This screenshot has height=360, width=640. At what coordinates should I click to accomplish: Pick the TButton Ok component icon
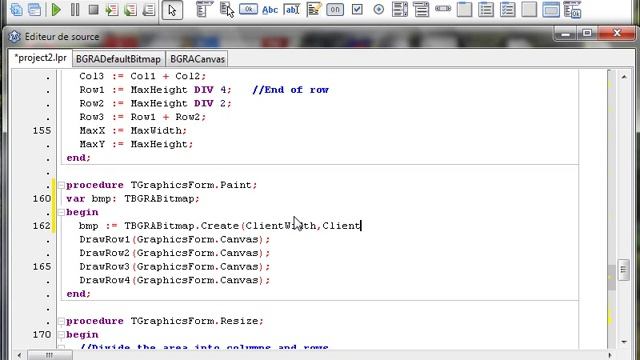pos(248,9)
